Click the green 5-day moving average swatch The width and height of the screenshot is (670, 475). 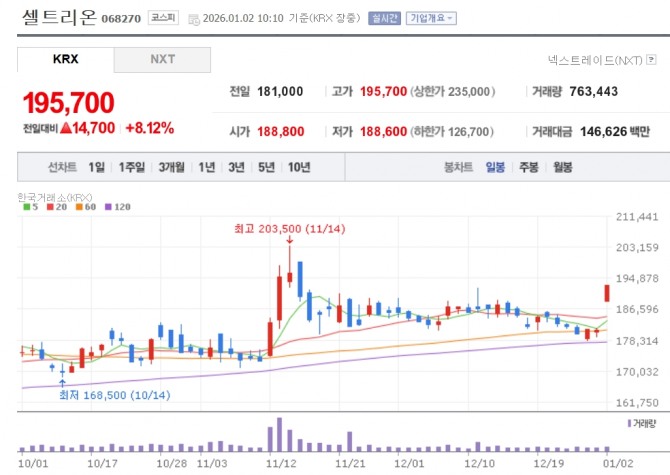click(26, 207)
